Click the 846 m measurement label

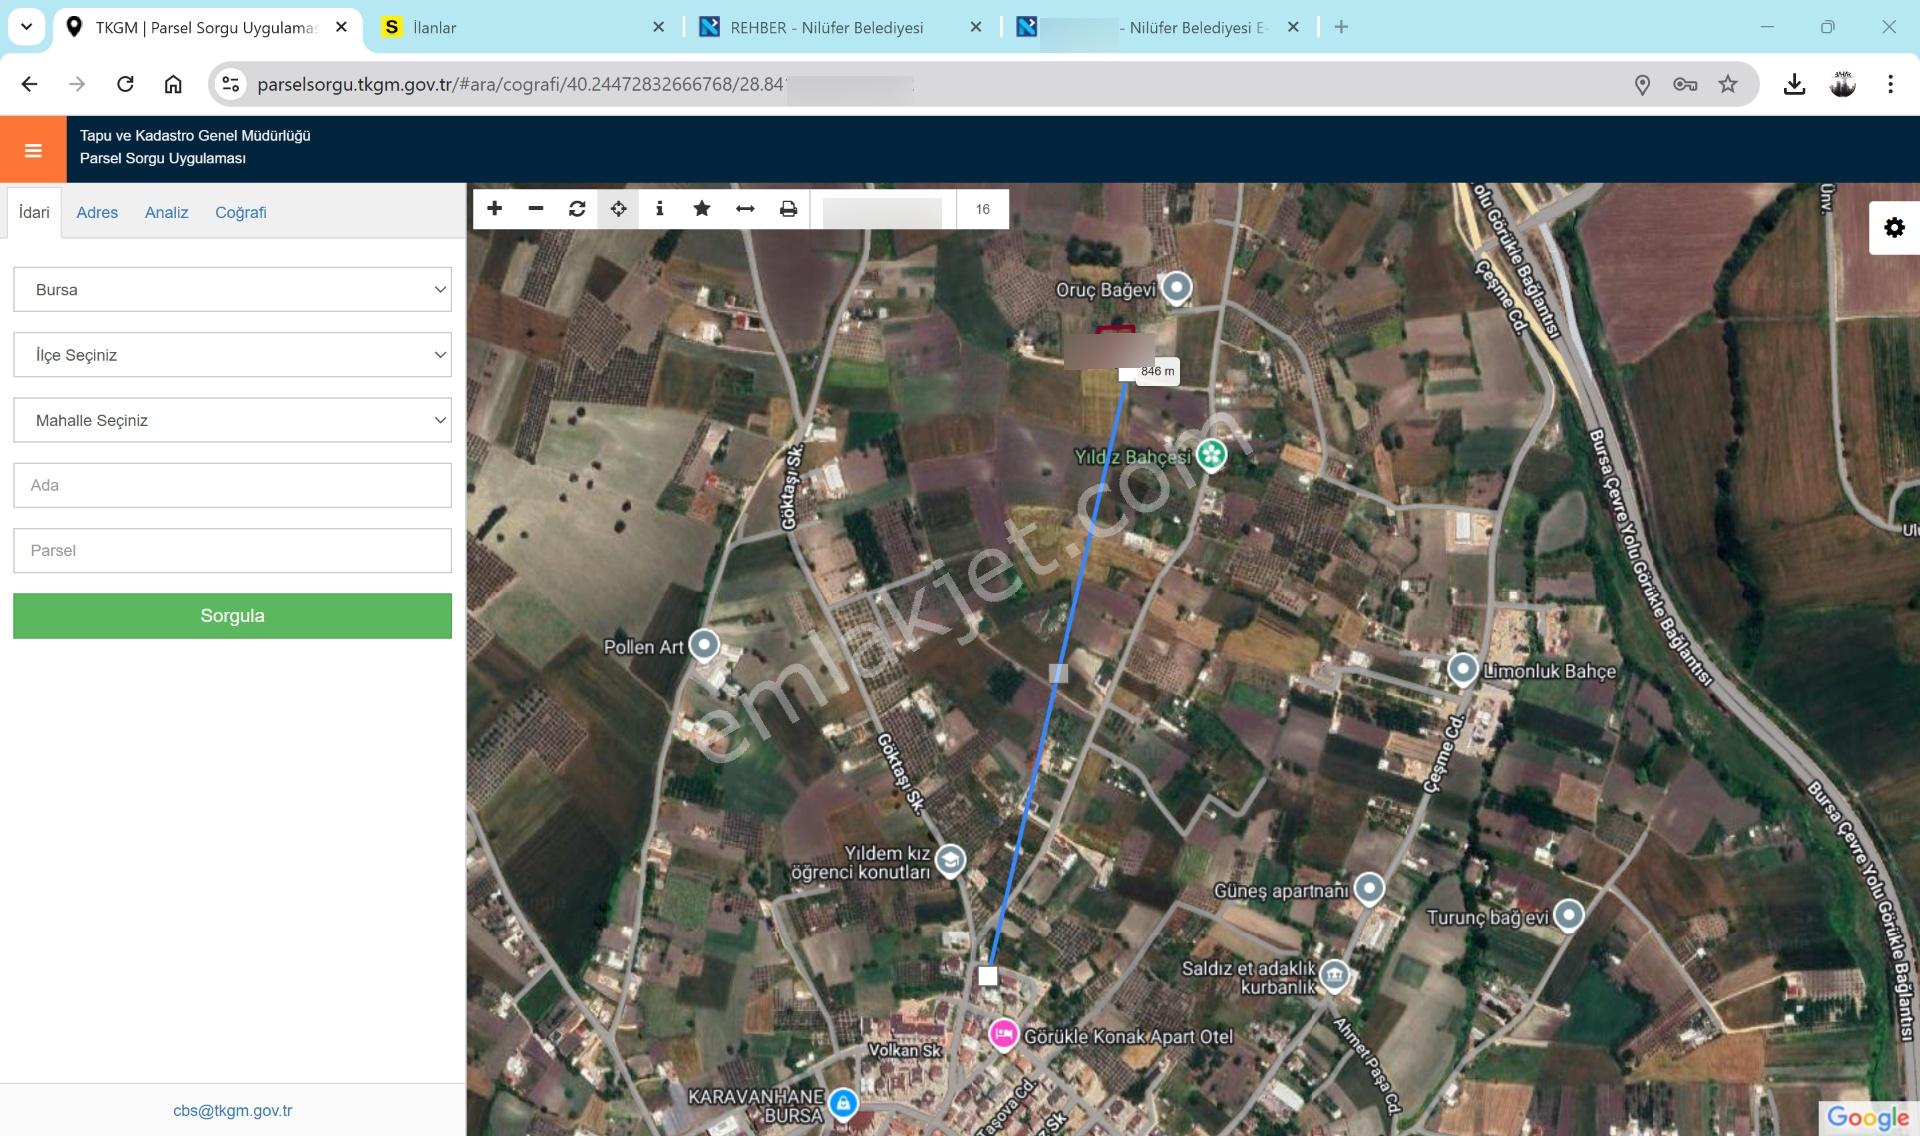click(x=1157, y=371)
